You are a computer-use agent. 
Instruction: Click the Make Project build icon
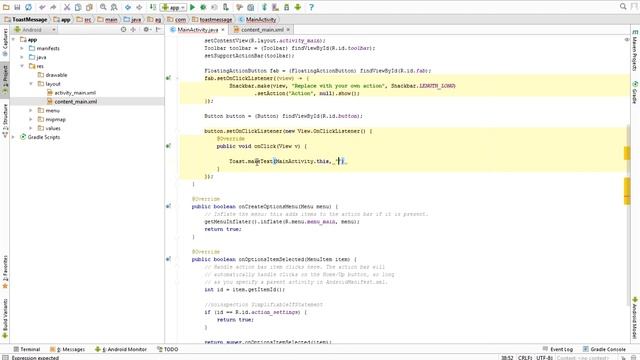(x=153, y=7)
